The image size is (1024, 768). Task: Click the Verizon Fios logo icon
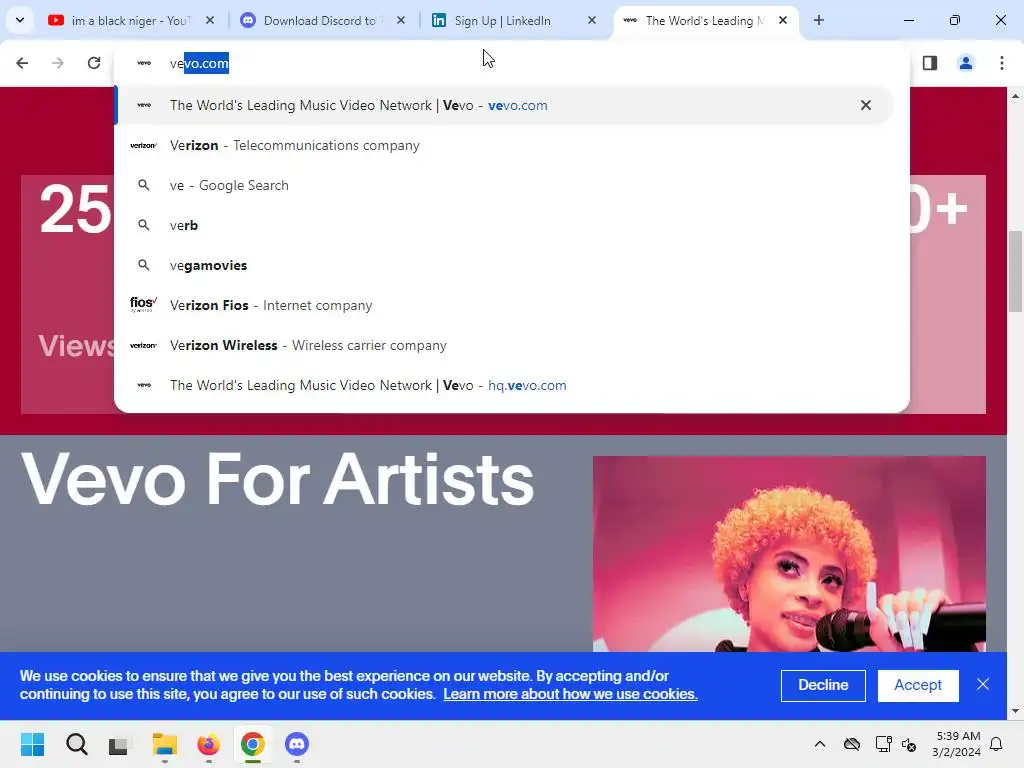(x=143, y=304)
